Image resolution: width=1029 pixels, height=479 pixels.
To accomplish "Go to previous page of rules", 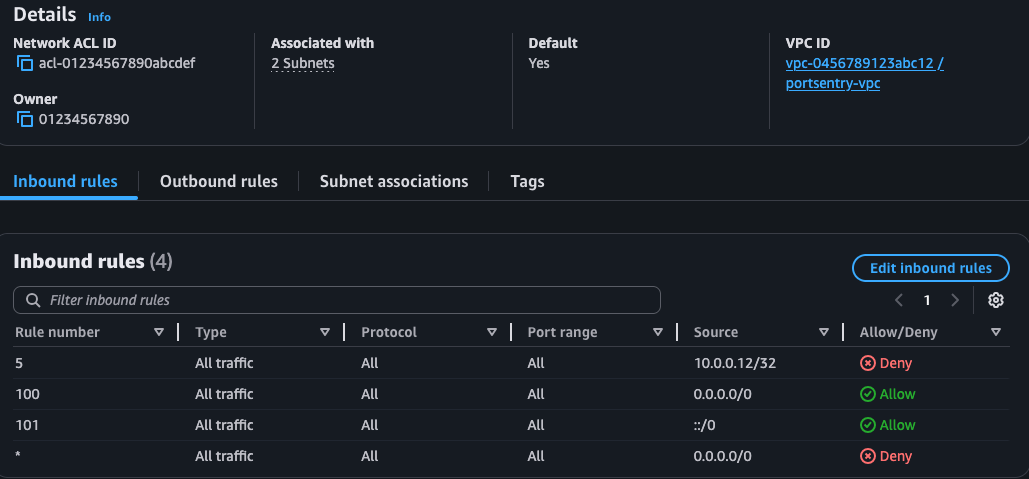I will coord(899,300).
